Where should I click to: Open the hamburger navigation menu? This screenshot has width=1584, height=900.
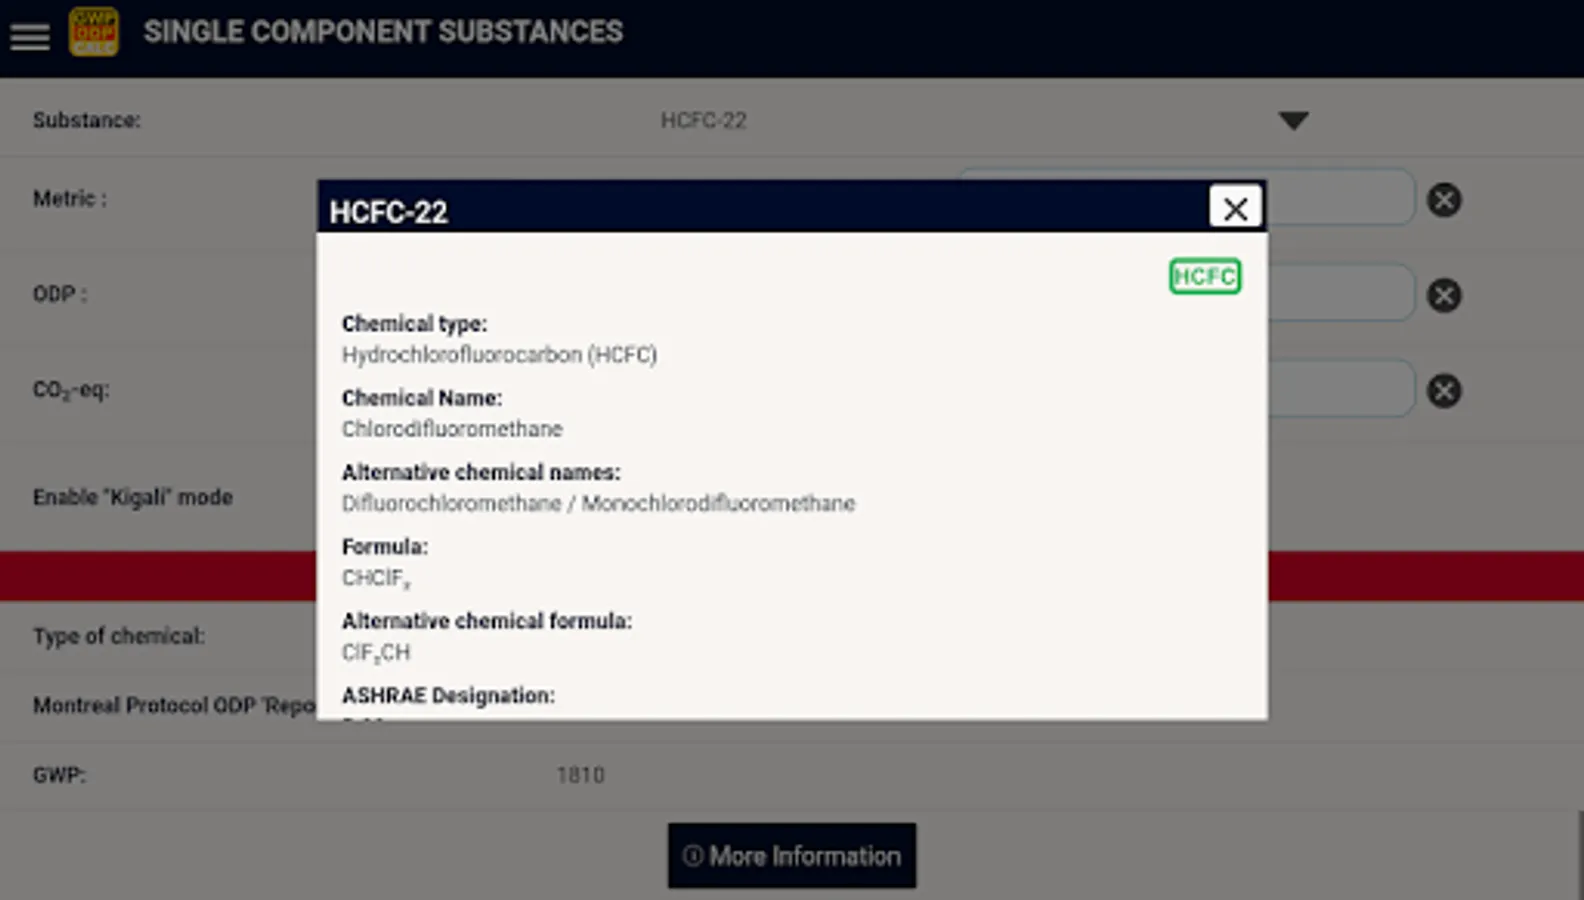30,36
